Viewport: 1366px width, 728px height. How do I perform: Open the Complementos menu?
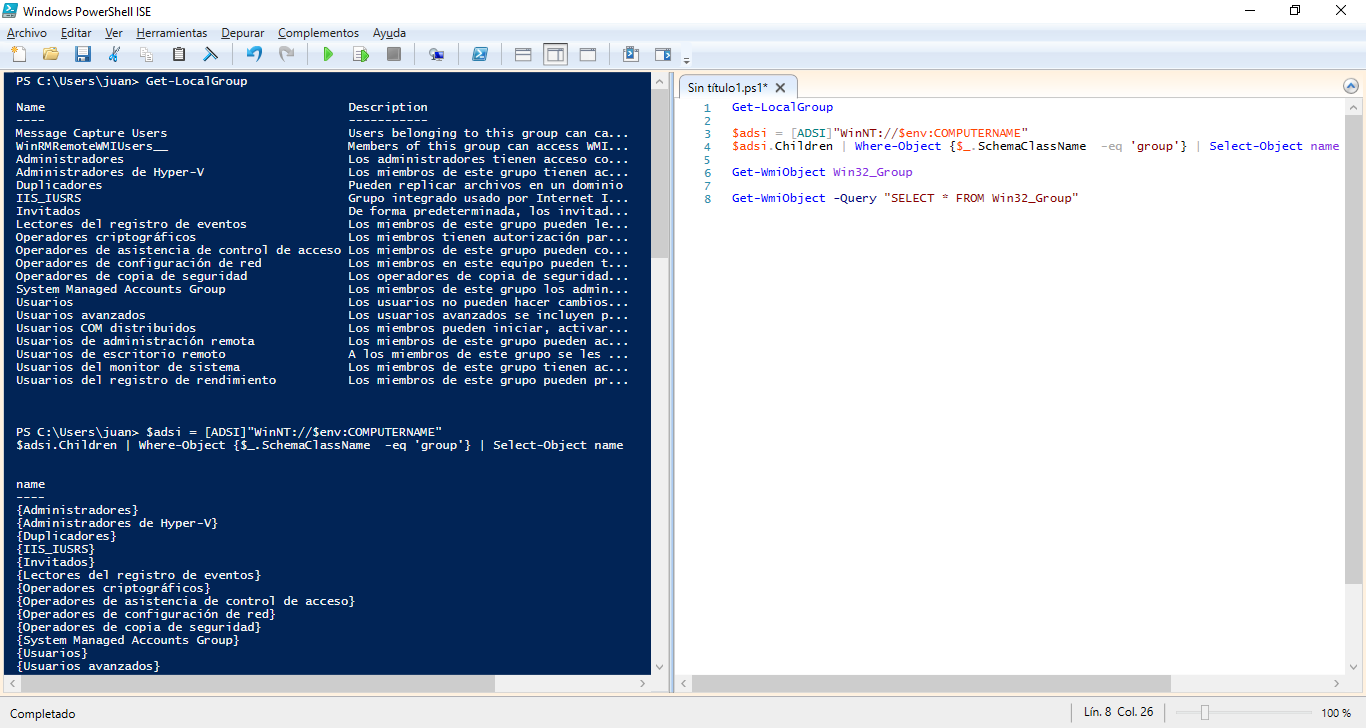tap(318, 33)
